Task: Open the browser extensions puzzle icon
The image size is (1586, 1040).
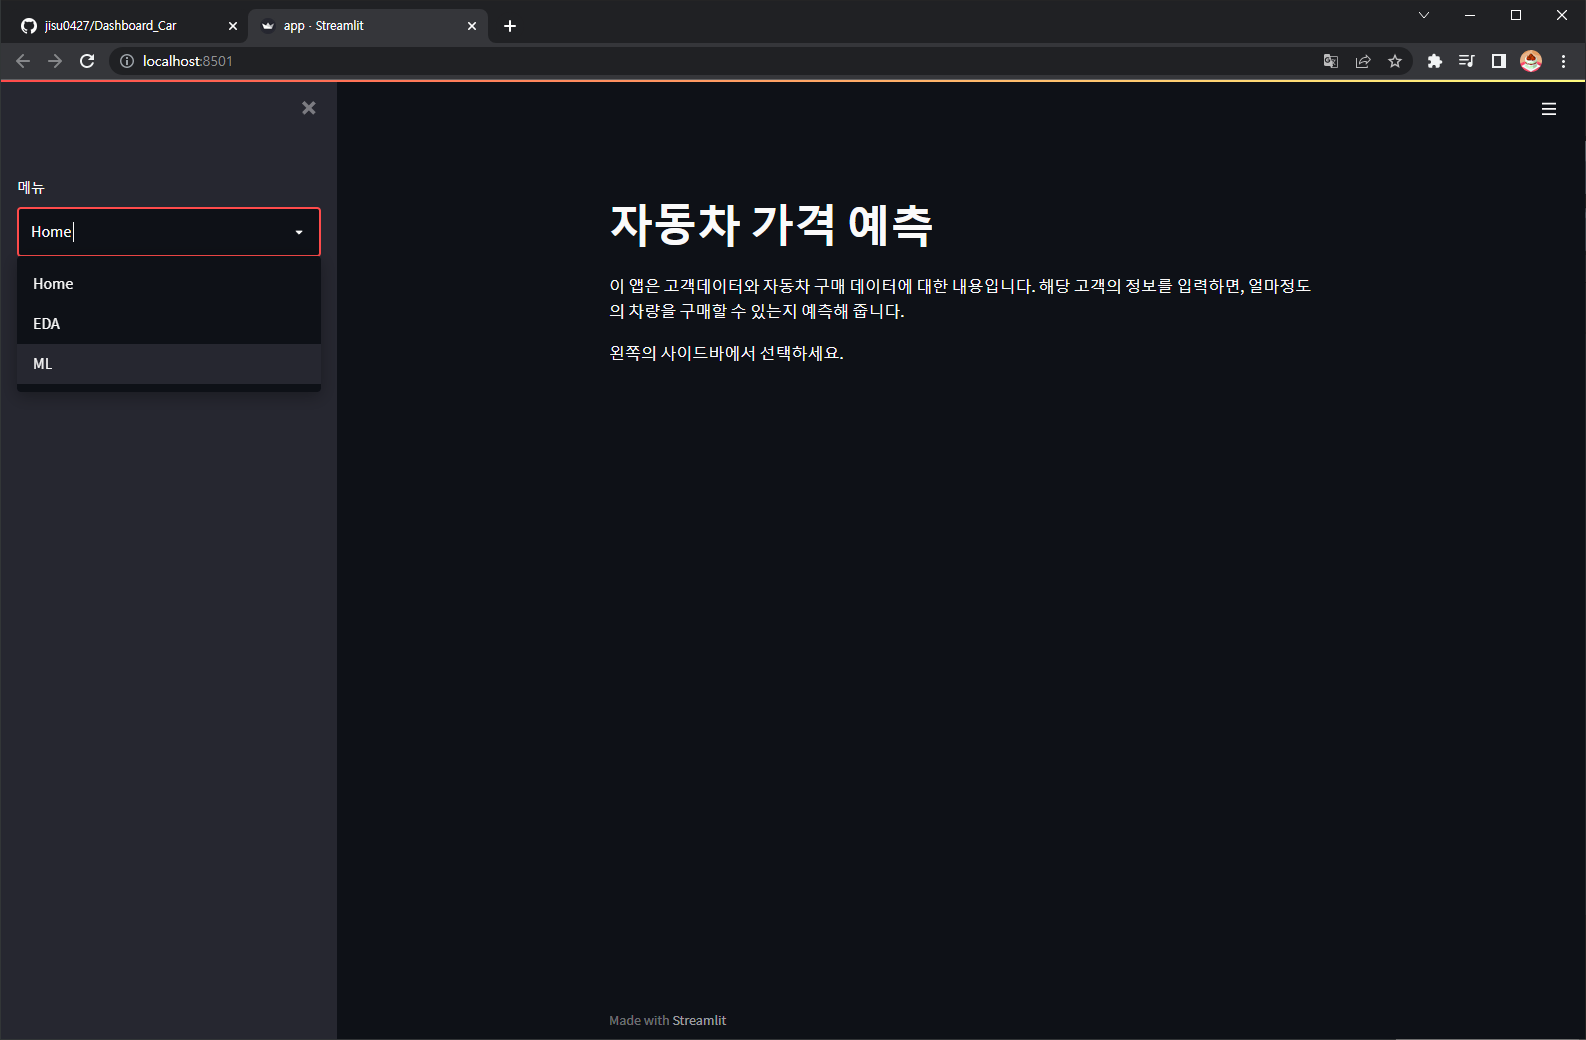Action: tap(1435, 61)
